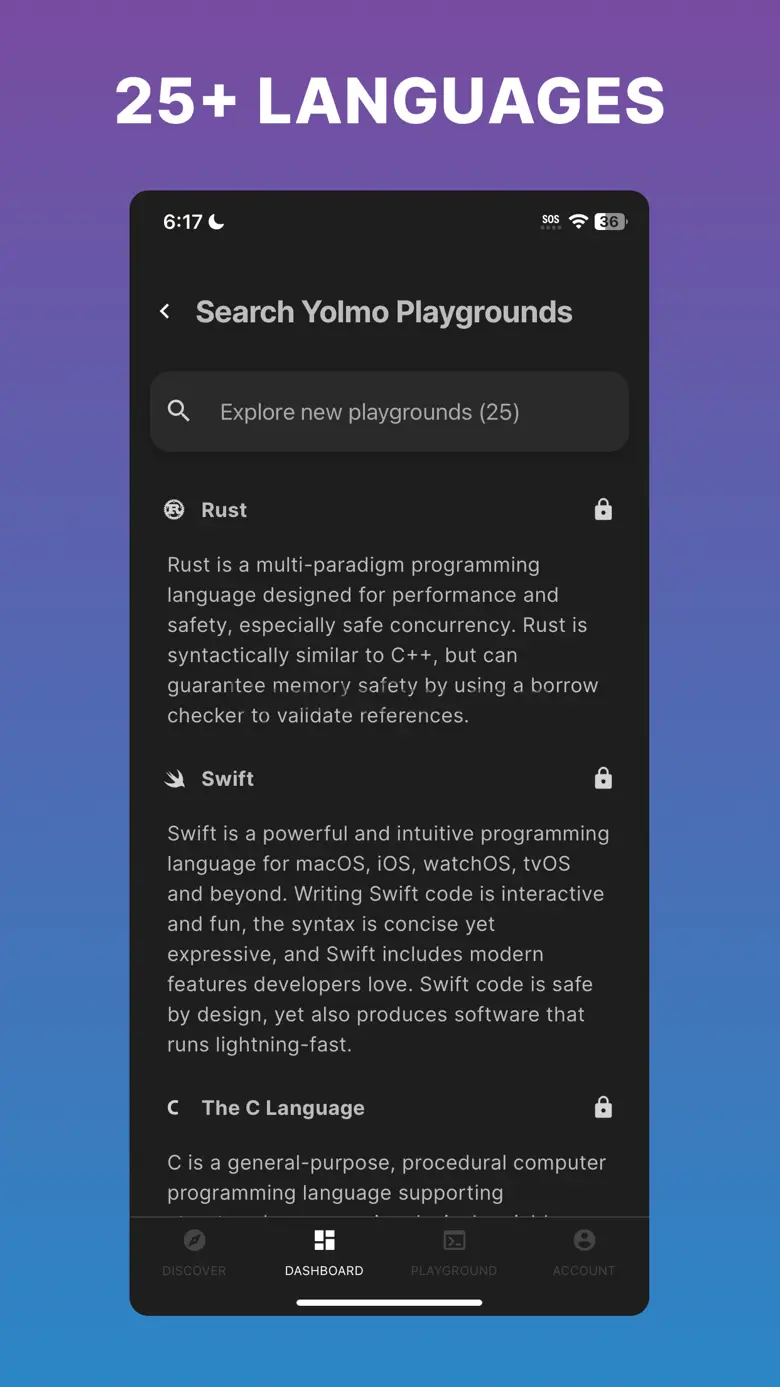
Task: Tap the Account profile icon
Action: point(584,1240)
